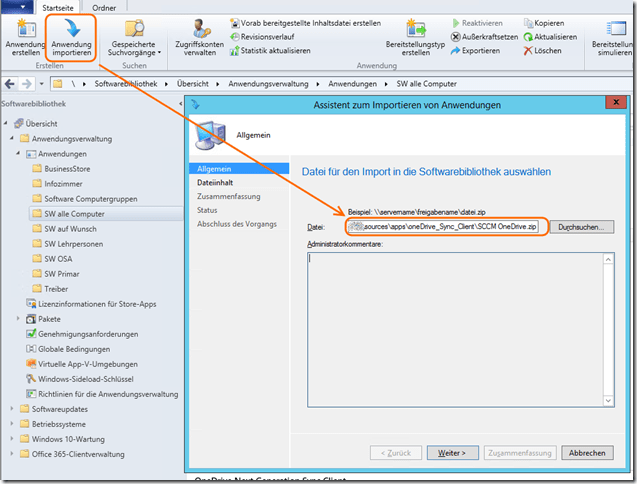Click the Durchsuchen button
Image resolution: width=637 pixels, height=484 pixels.
[x=580, y=227]
